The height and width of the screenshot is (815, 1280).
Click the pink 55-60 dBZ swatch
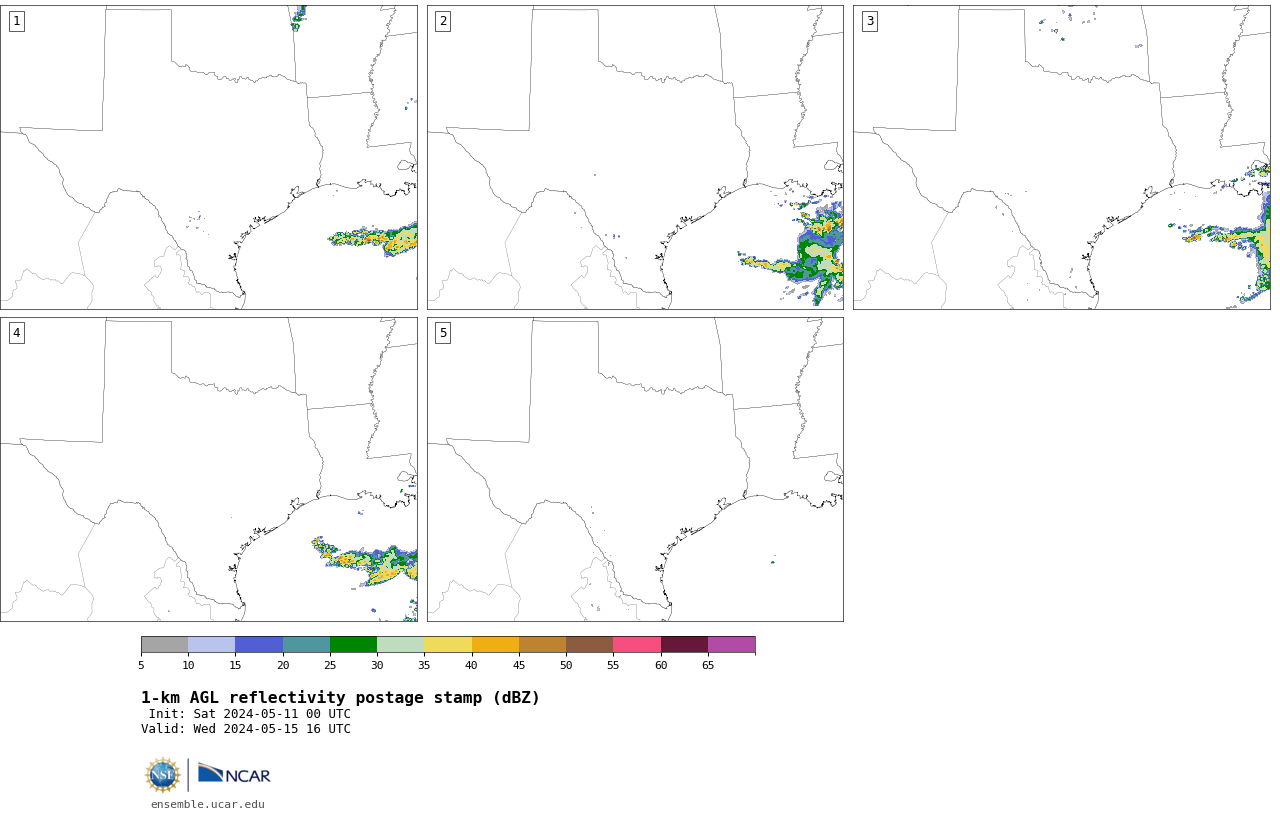637,644
